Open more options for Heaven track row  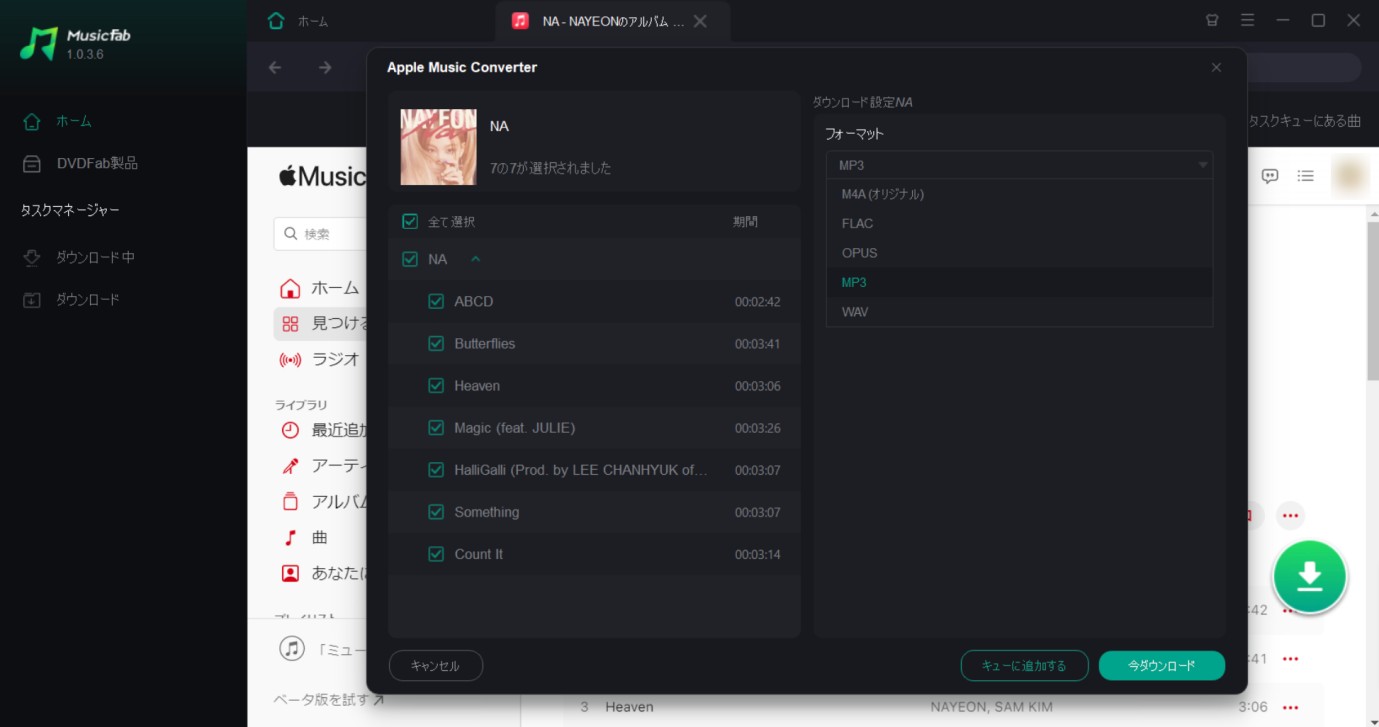(x=1291, y=707)
